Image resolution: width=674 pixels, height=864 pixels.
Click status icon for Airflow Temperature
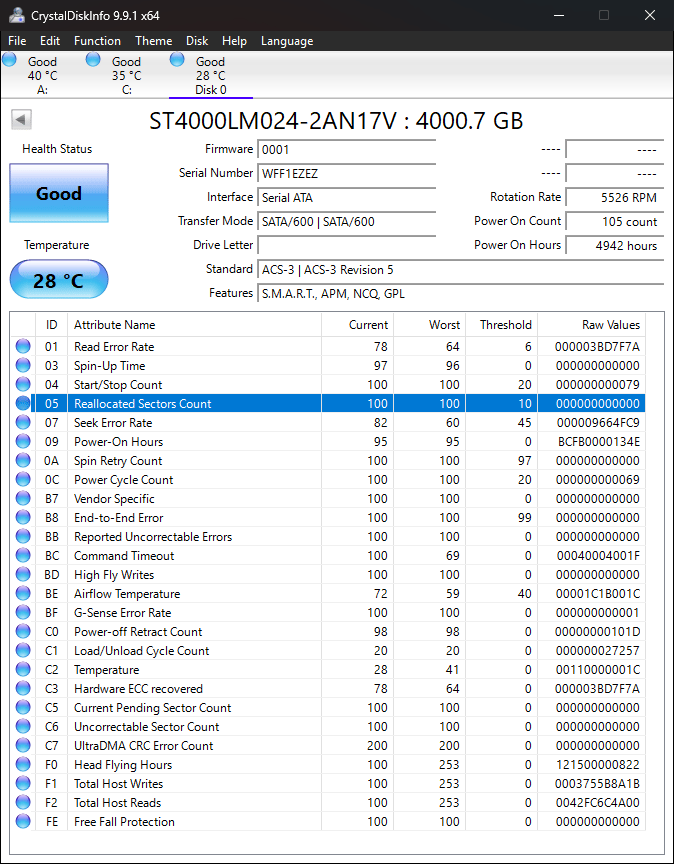click(x=23, y=593)
